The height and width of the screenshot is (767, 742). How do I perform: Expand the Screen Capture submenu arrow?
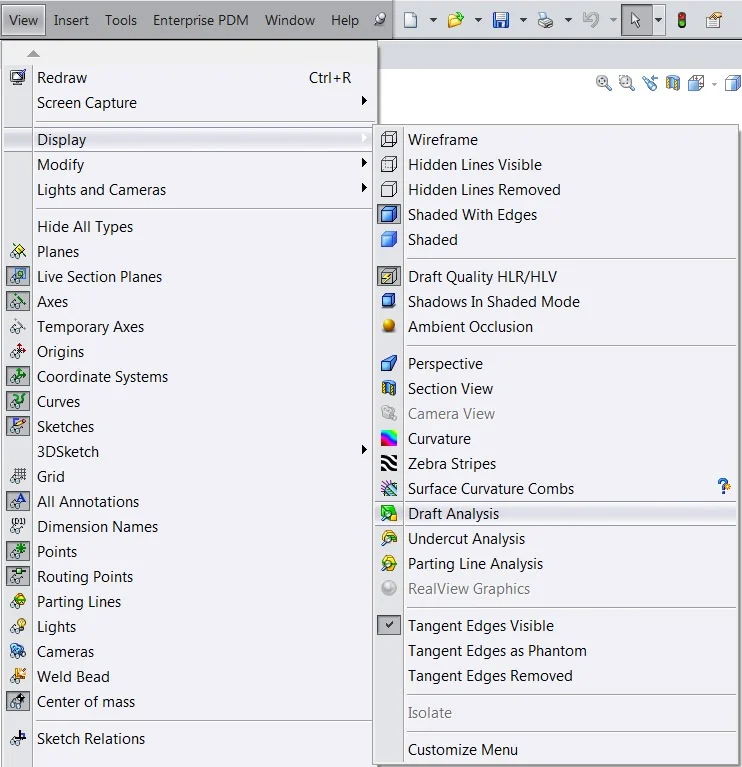pyautogui.click(x=364, y=101)
